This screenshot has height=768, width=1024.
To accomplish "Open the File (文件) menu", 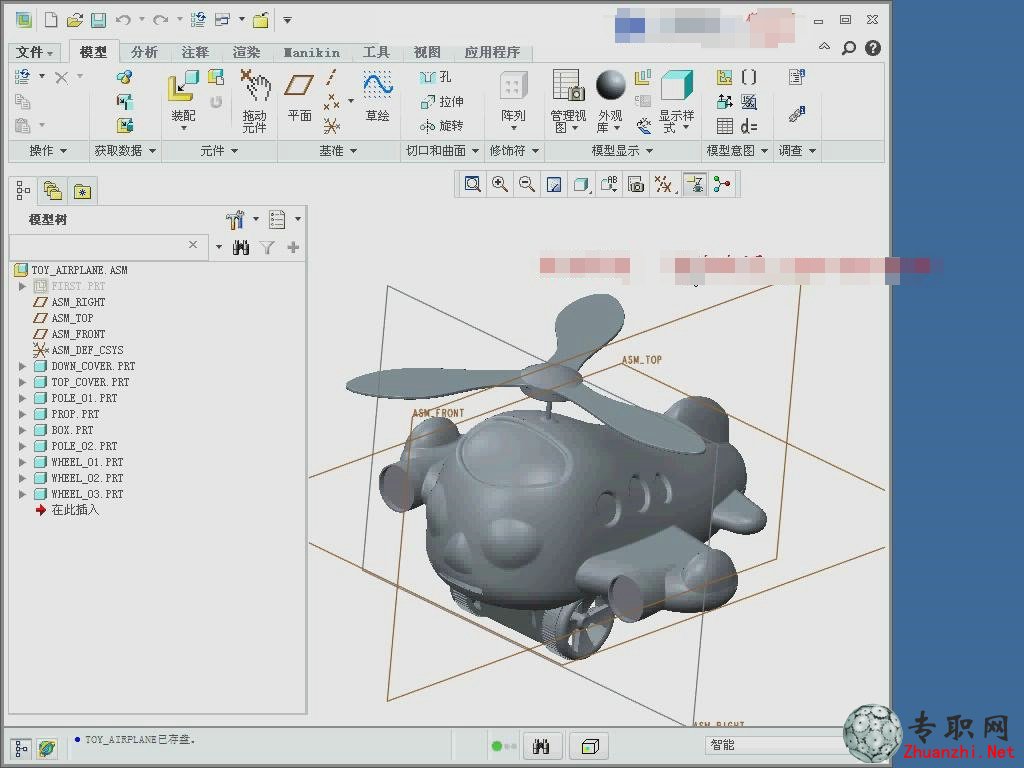I will (34, 52).
